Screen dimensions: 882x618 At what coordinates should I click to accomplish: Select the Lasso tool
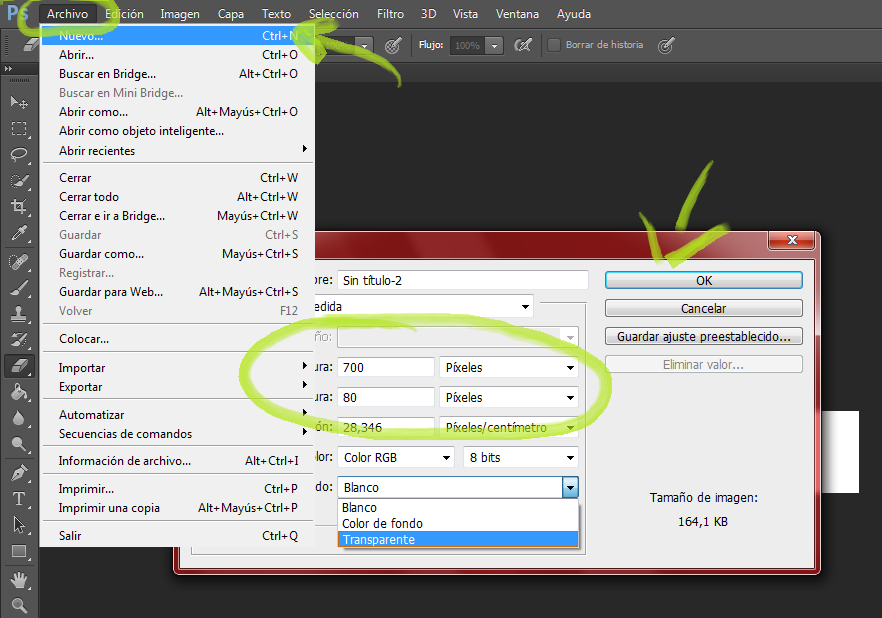click(19, 155)
